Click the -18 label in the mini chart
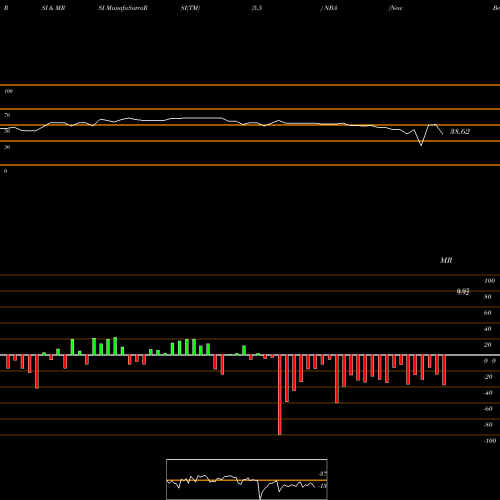Screen dimensions: 500x500 (322, 486)
